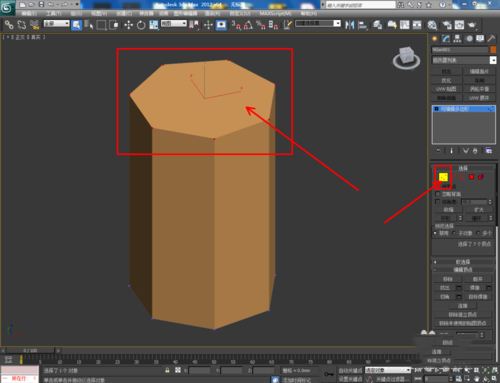Viewport: 500px width, 383px height.
Task: Click the Configure Modifier Sets icon
Action: pyautogui.click(x=488, y=151)
